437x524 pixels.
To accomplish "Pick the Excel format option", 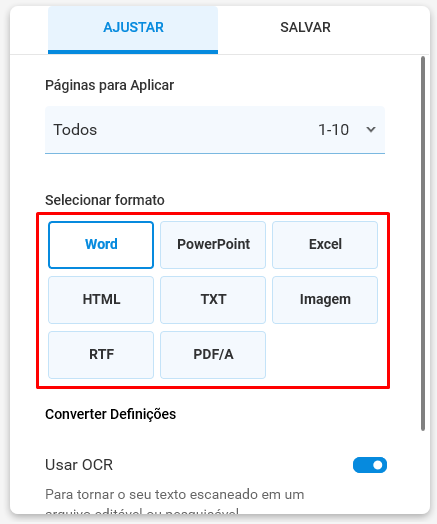I will click(325, 245).
